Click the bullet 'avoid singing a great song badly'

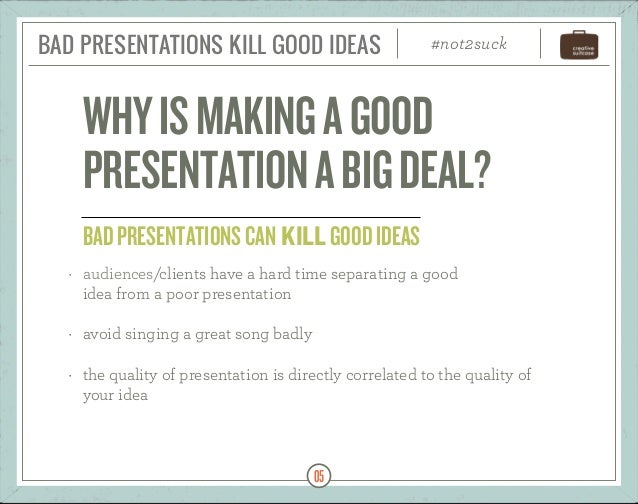[x=197, y=335]
